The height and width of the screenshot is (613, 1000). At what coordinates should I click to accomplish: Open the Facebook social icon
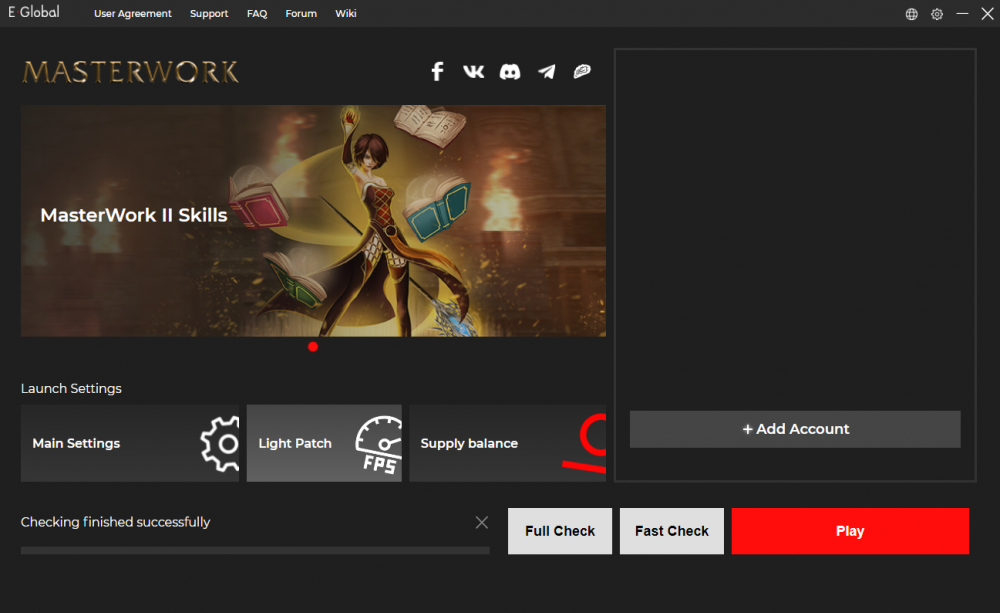click(x=437, y=71)
